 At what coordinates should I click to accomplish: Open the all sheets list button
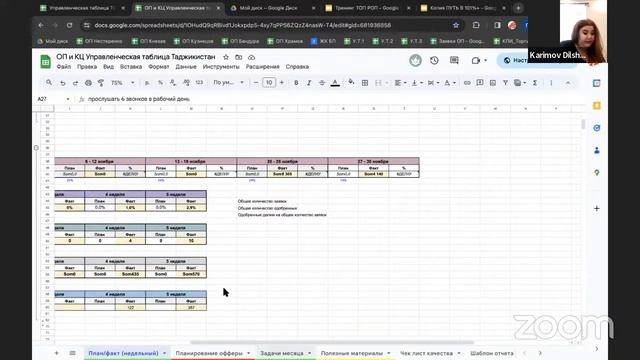[x=73, y=353]
